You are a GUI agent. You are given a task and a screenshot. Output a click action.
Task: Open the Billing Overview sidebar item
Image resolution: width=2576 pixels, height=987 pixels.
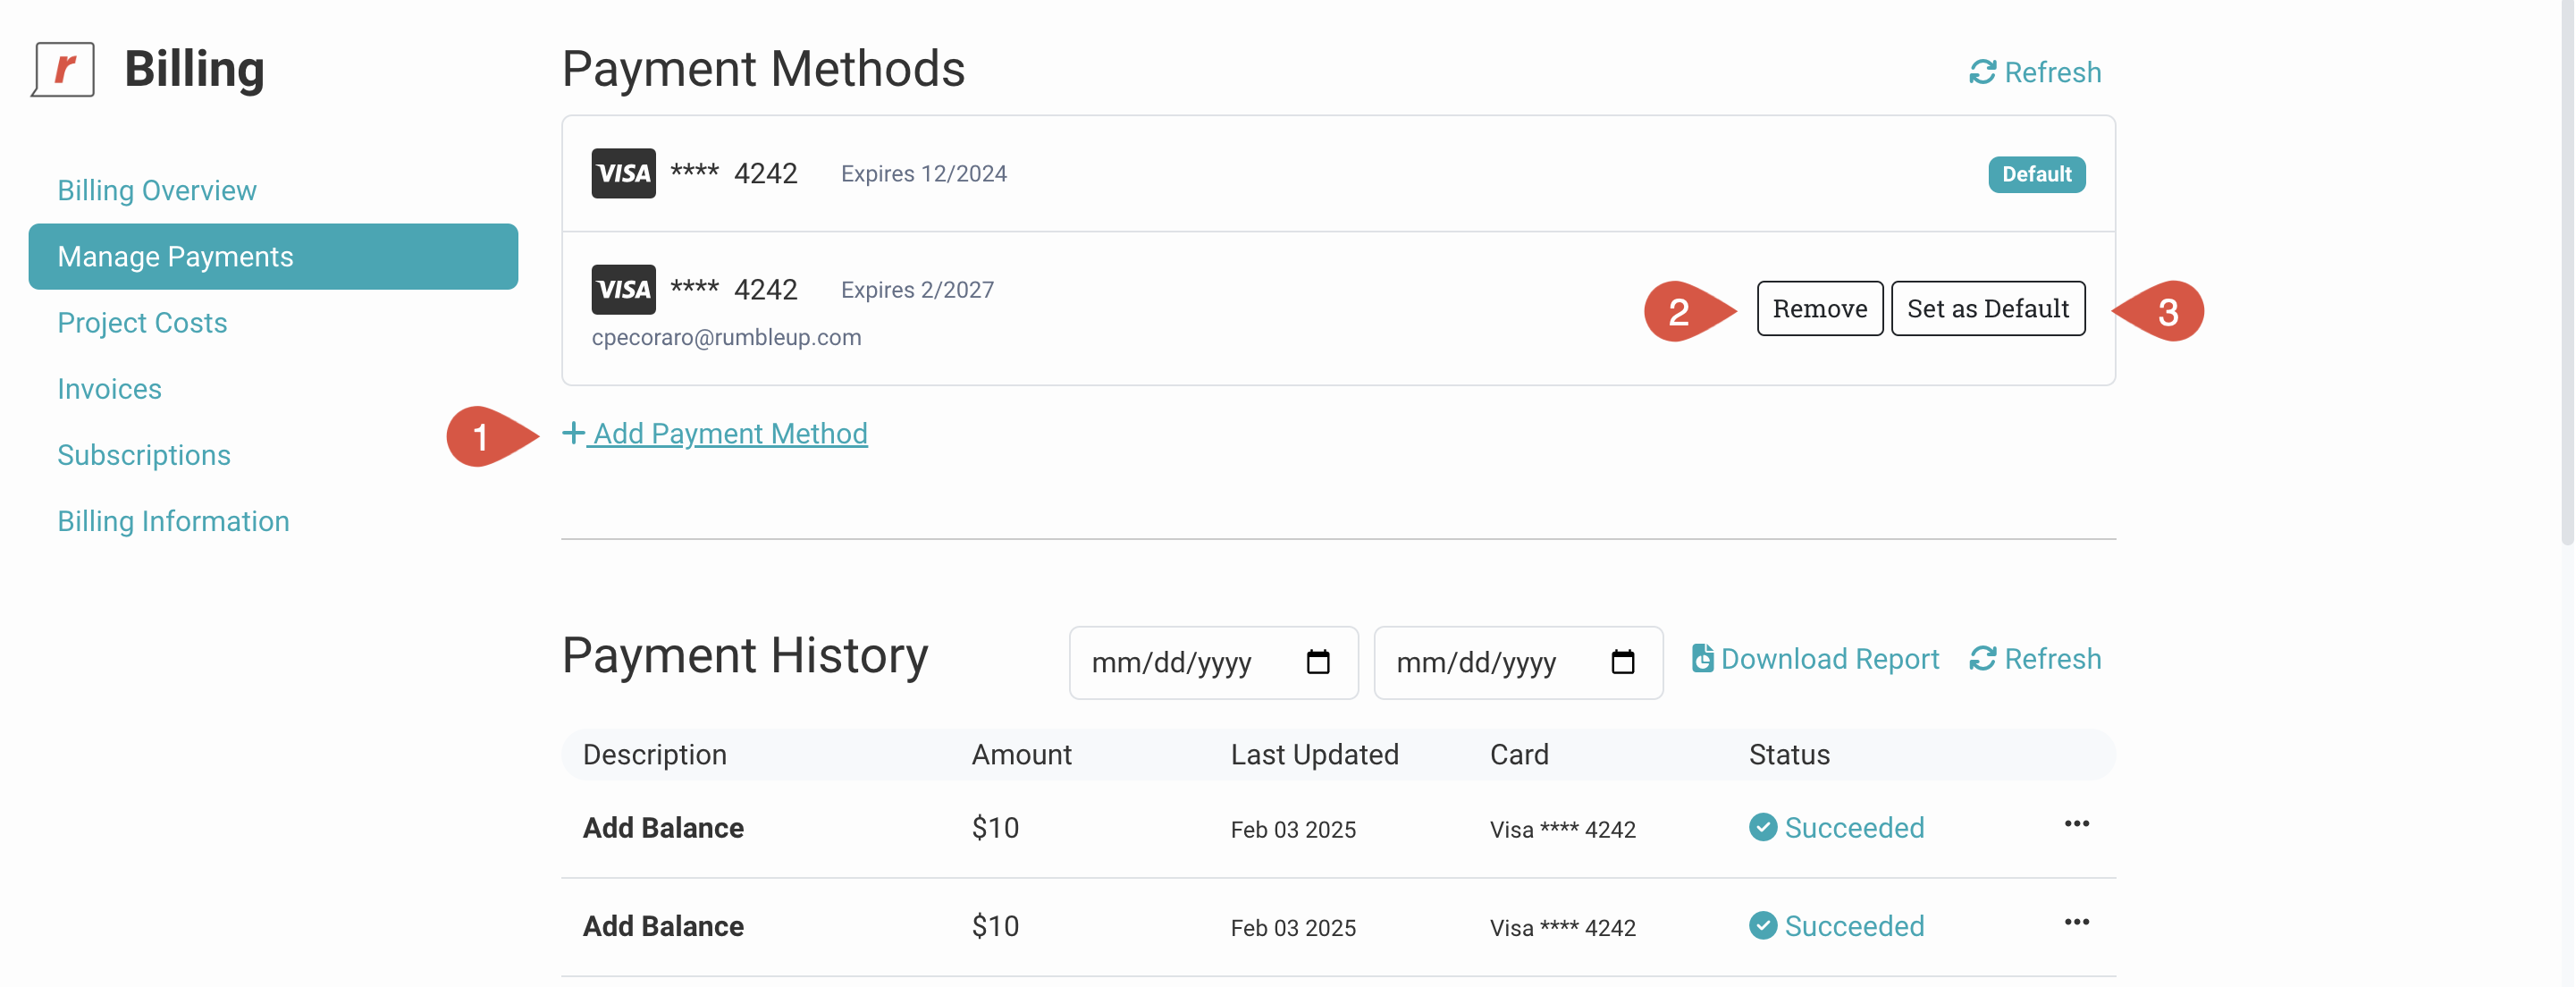(x=157, y=190)
